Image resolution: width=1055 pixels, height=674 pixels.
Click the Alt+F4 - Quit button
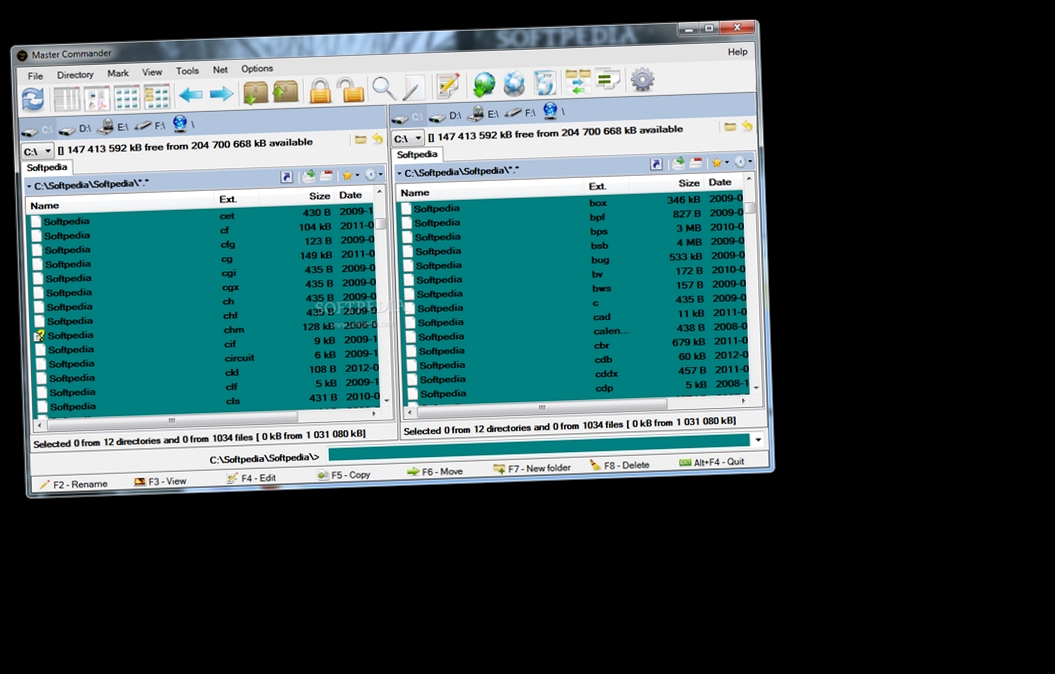pyautogui.click(x=712, y=462)
